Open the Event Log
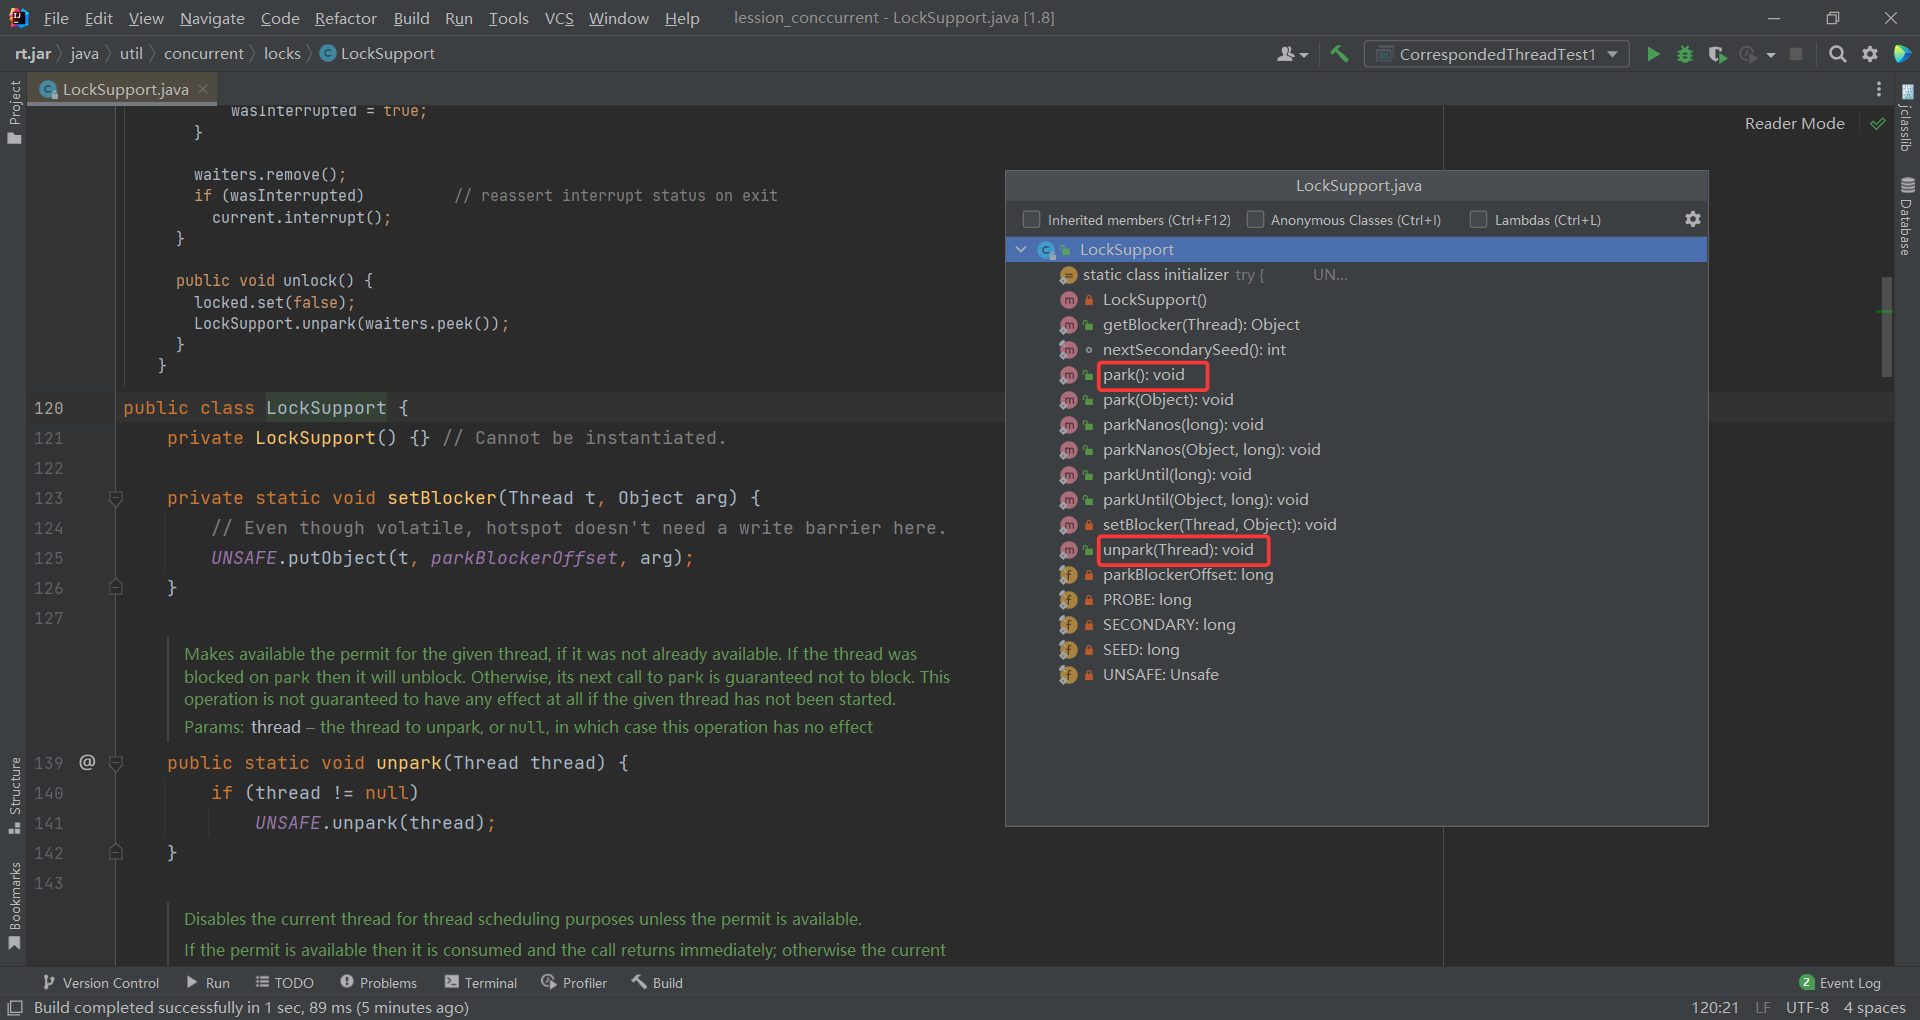This screenshot has height=1020, width=1920. point(1840,983)
